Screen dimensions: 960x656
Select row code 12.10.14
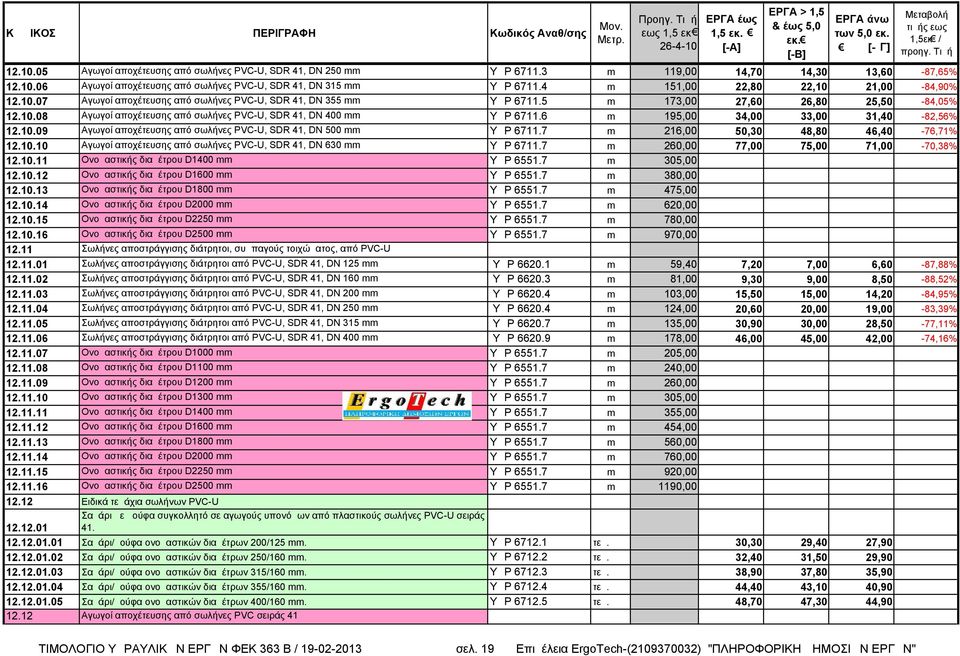coord(27,205)
